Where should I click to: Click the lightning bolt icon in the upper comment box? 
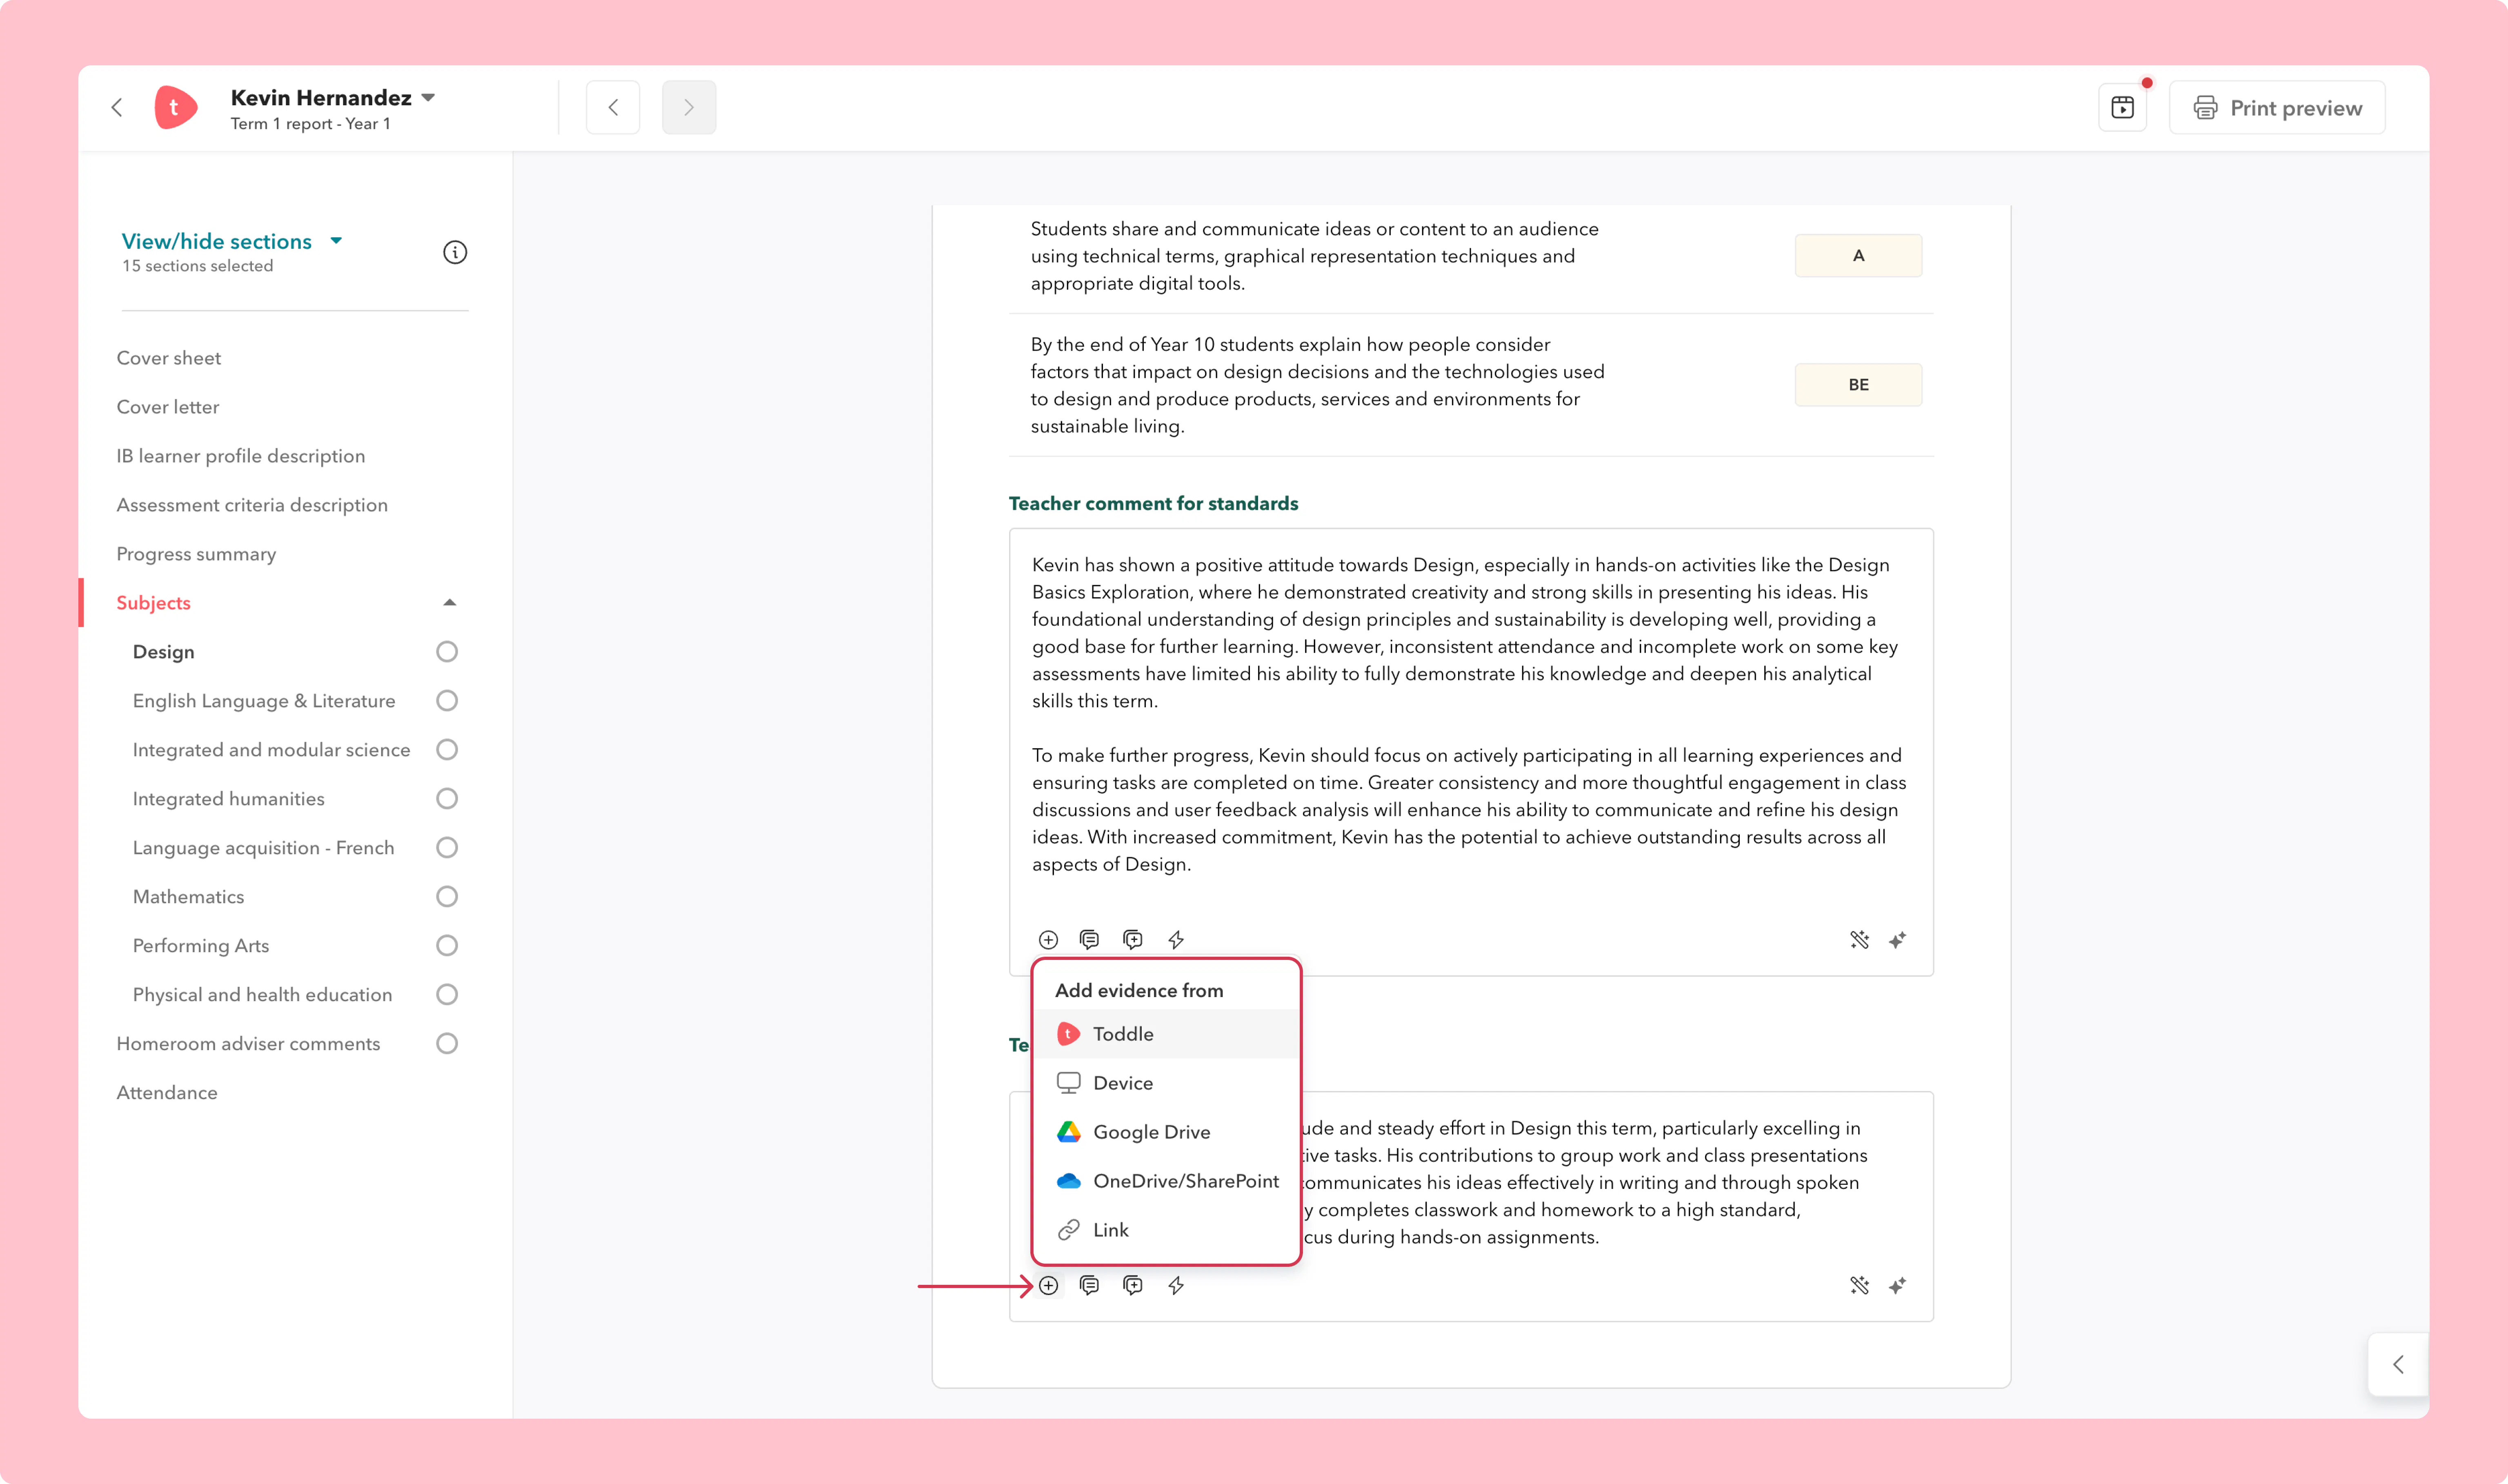[1176, 939]
